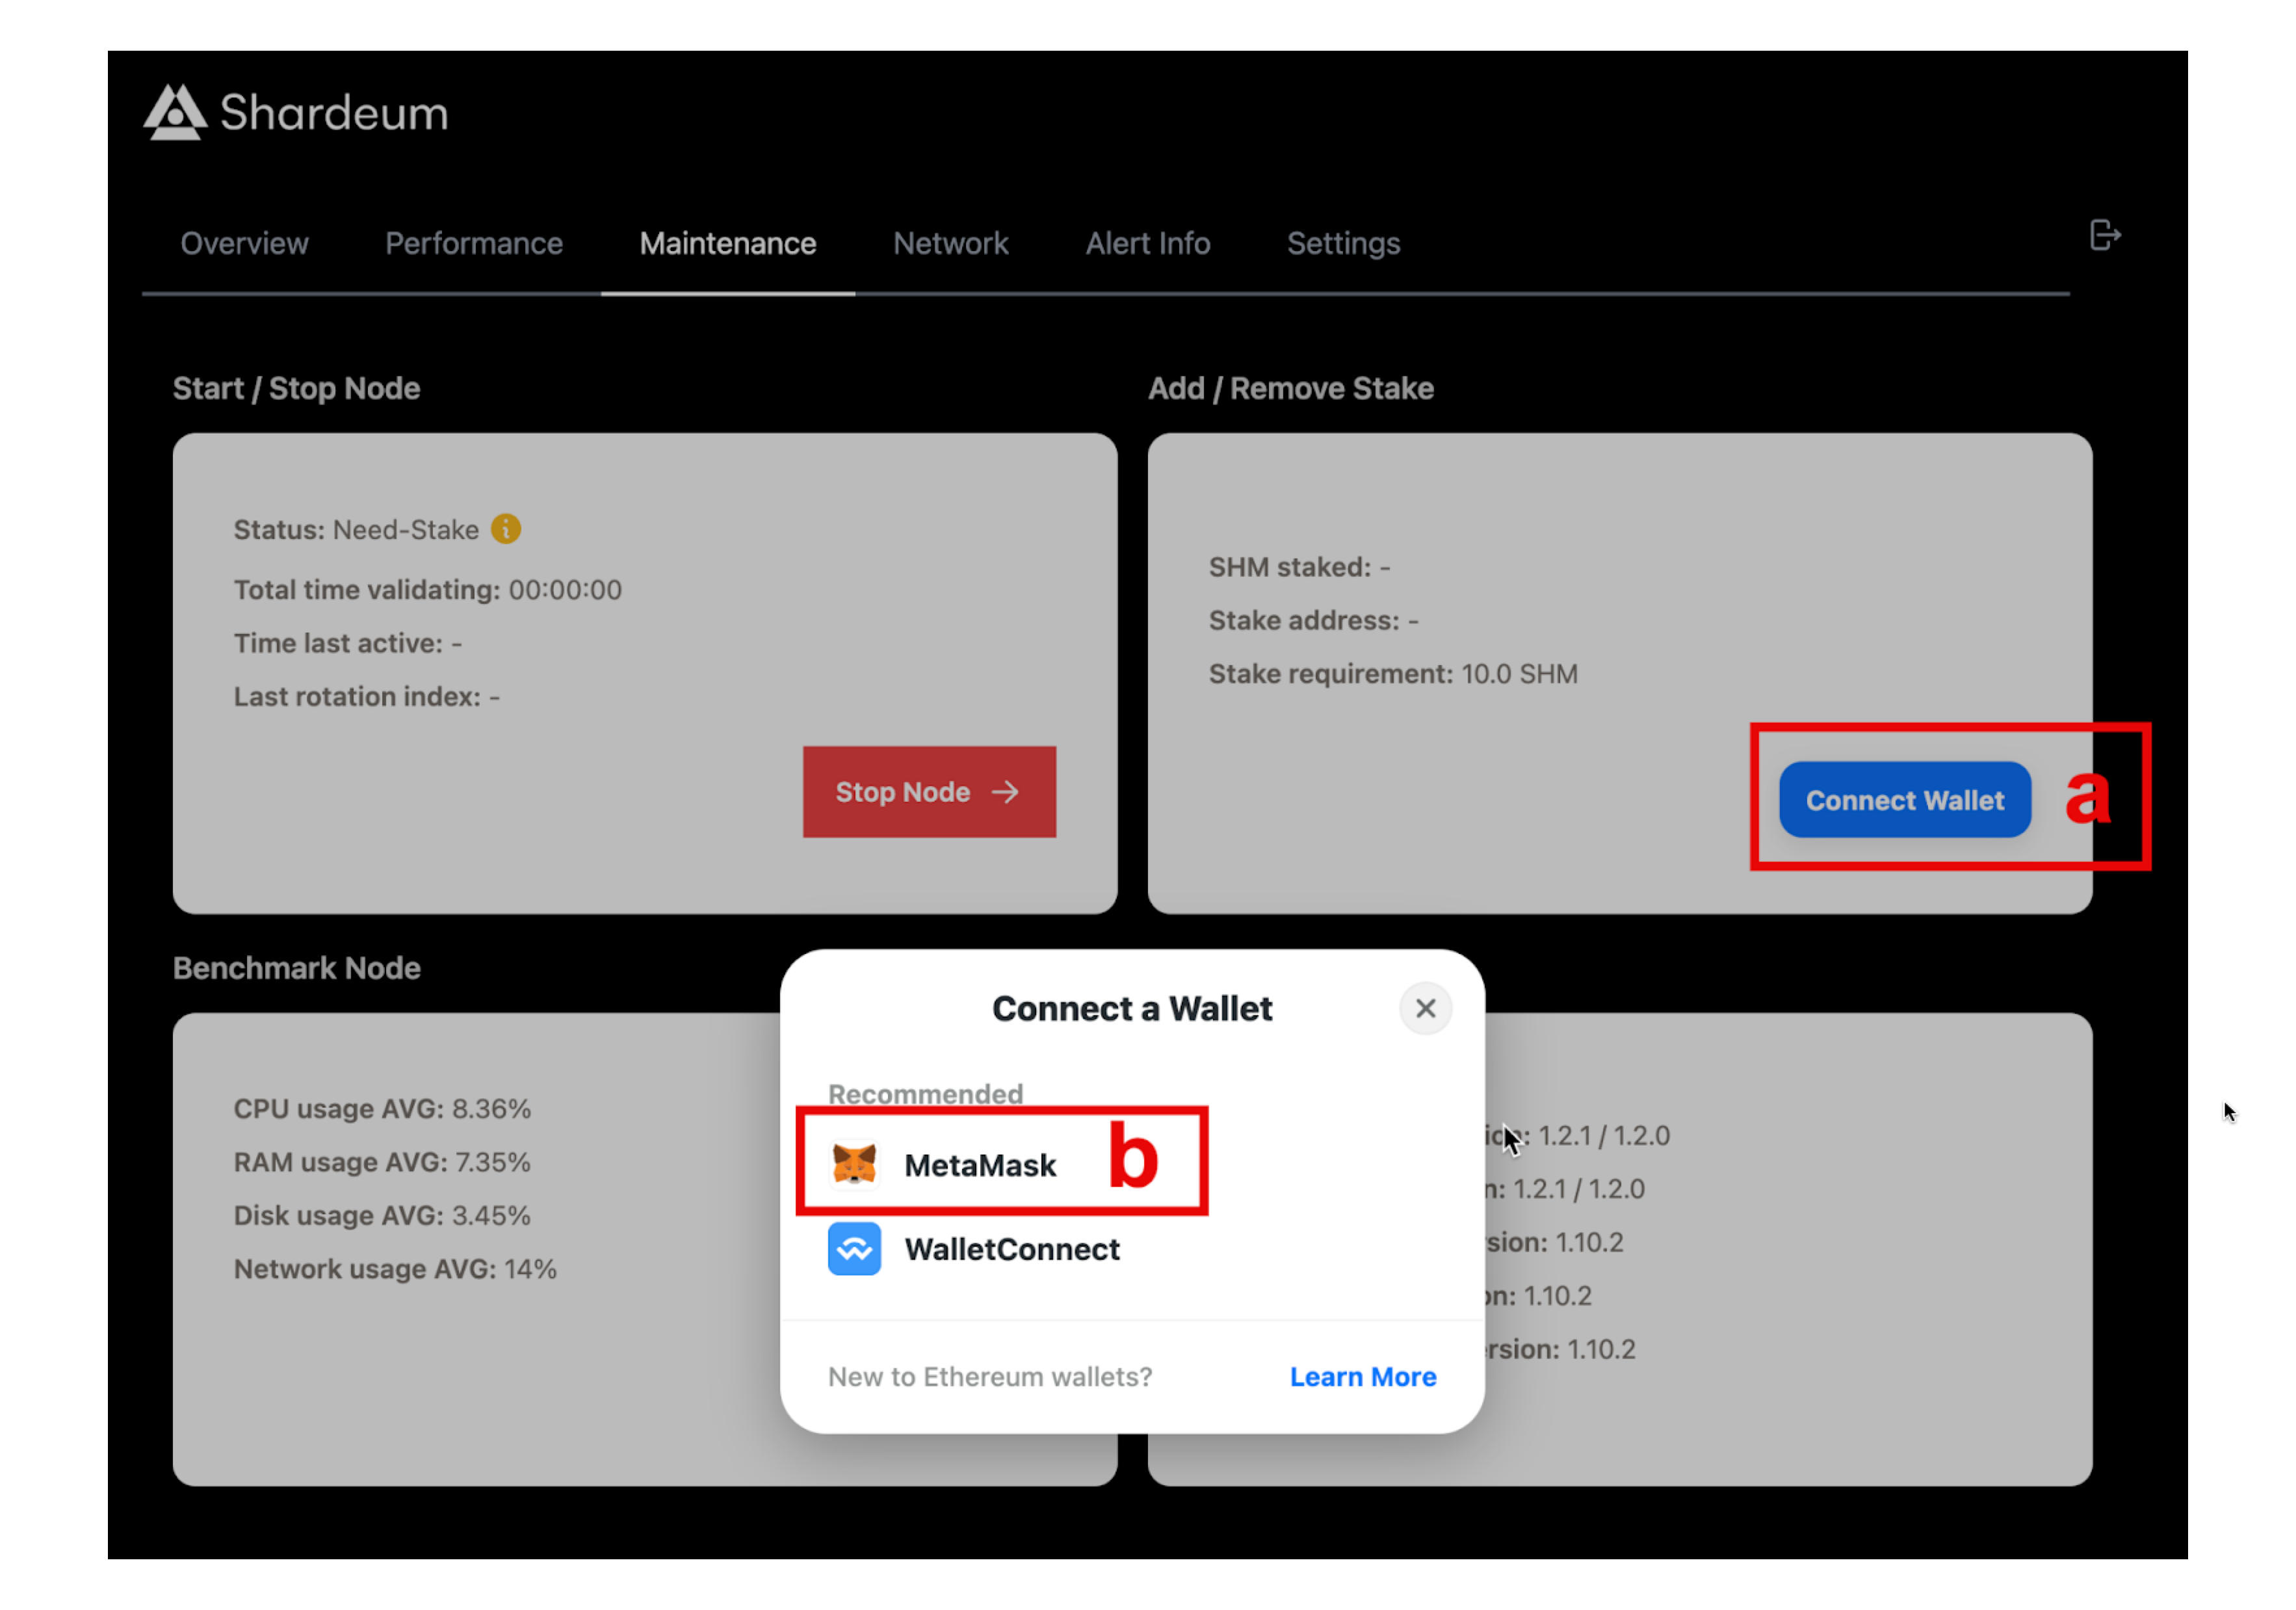Click the Status: Need-Stake text

356,529
